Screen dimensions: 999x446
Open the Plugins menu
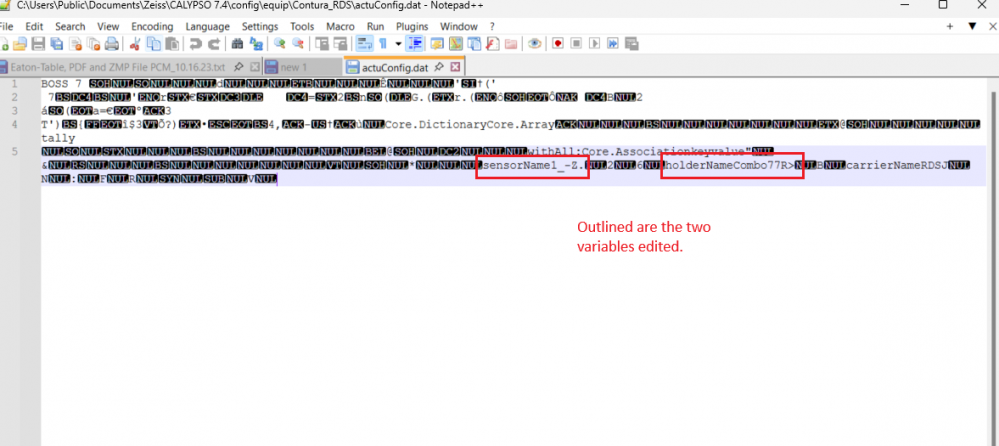click(412, 27)
